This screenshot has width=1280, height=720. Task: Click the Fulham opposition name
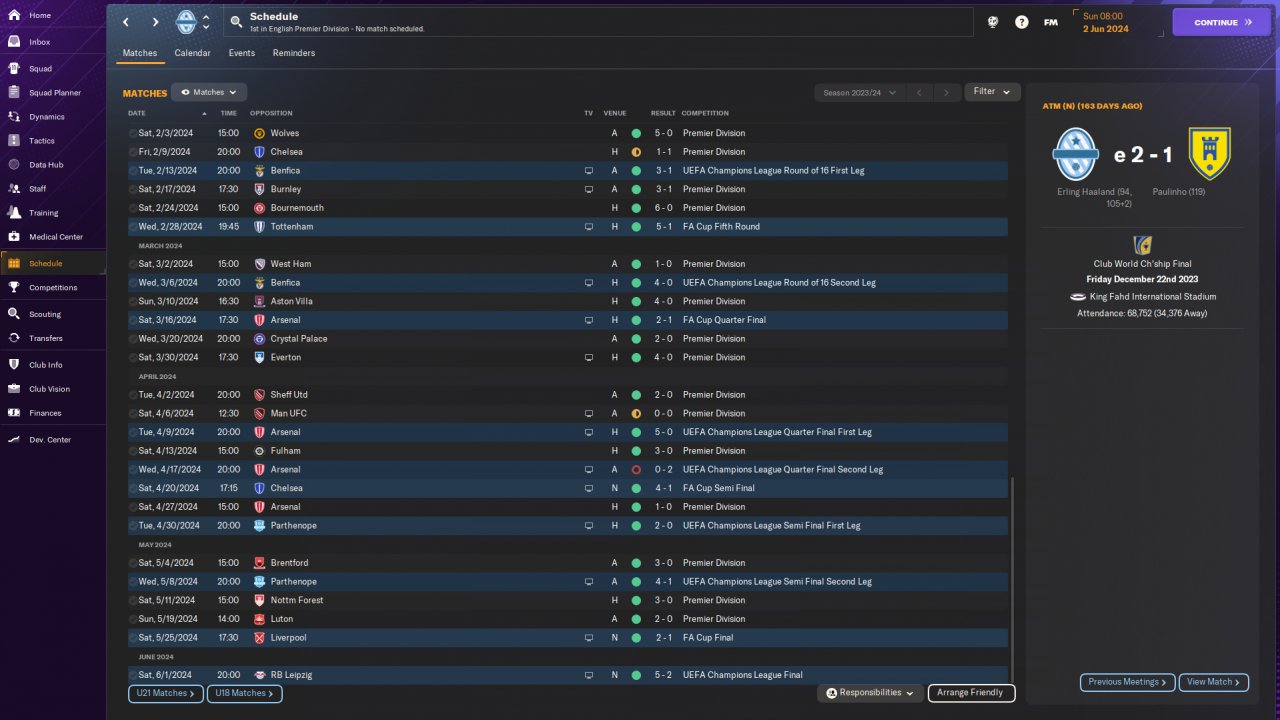(285, 451)
